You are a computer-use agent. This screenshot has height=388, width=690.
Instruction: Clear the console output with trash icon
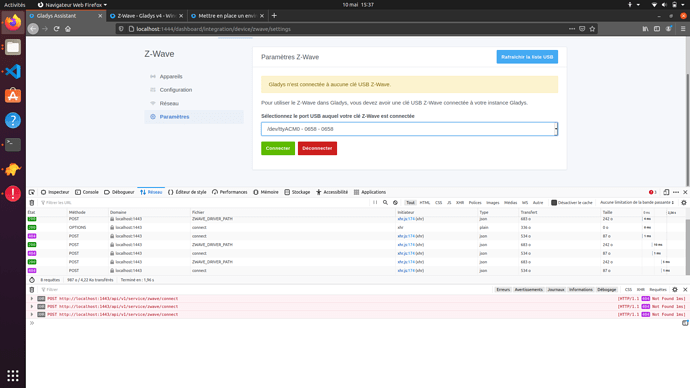[x=32, y=290]
